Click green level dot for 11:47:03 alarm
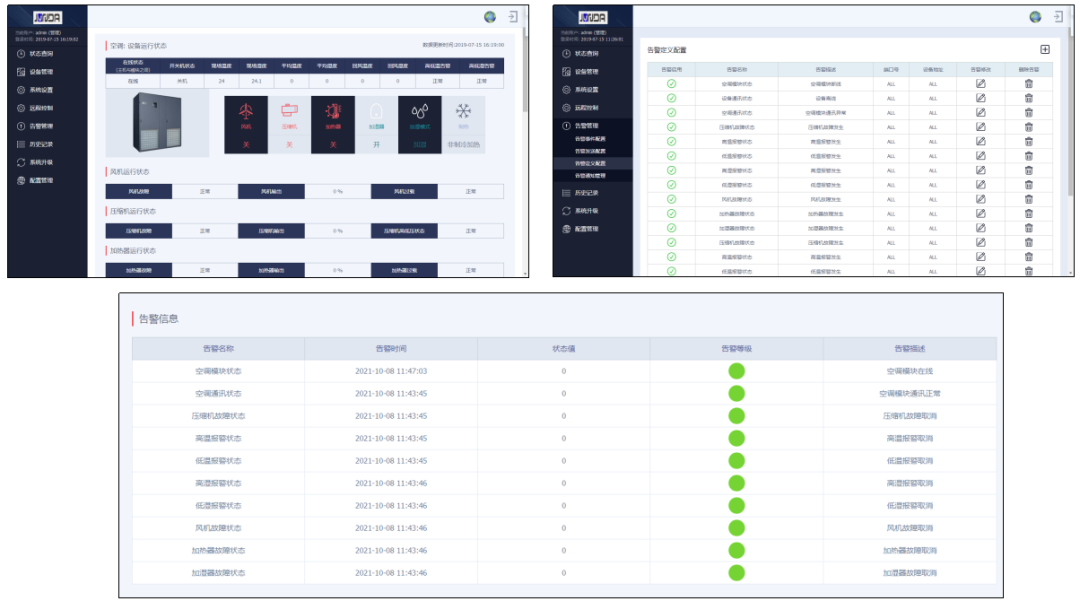Screen dimensions: 1080x601 tap(736, 371)
